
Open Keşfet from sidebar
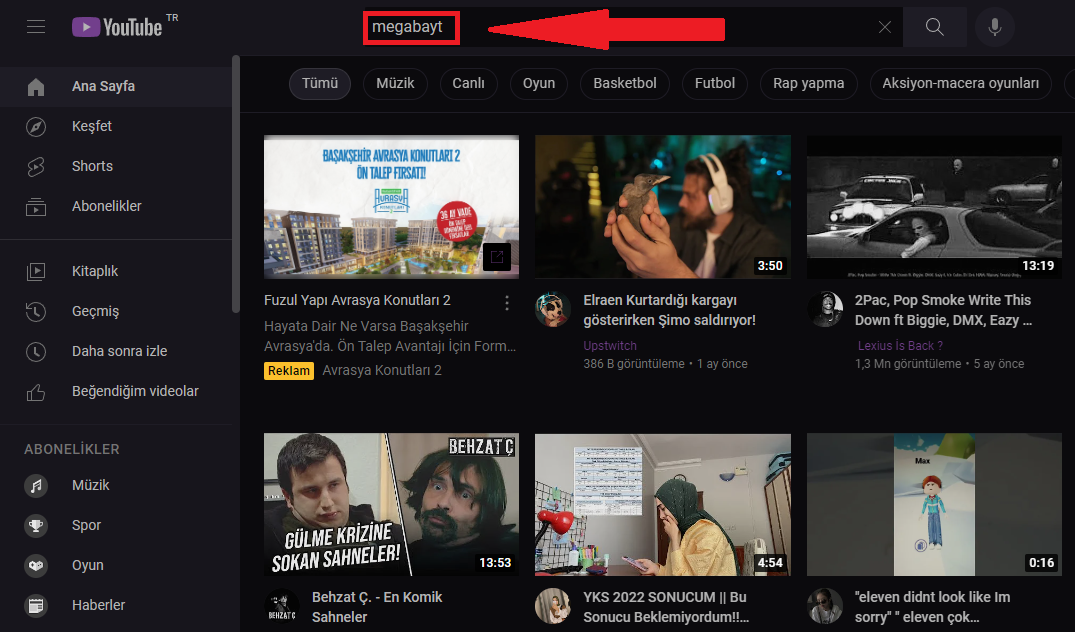92,126
